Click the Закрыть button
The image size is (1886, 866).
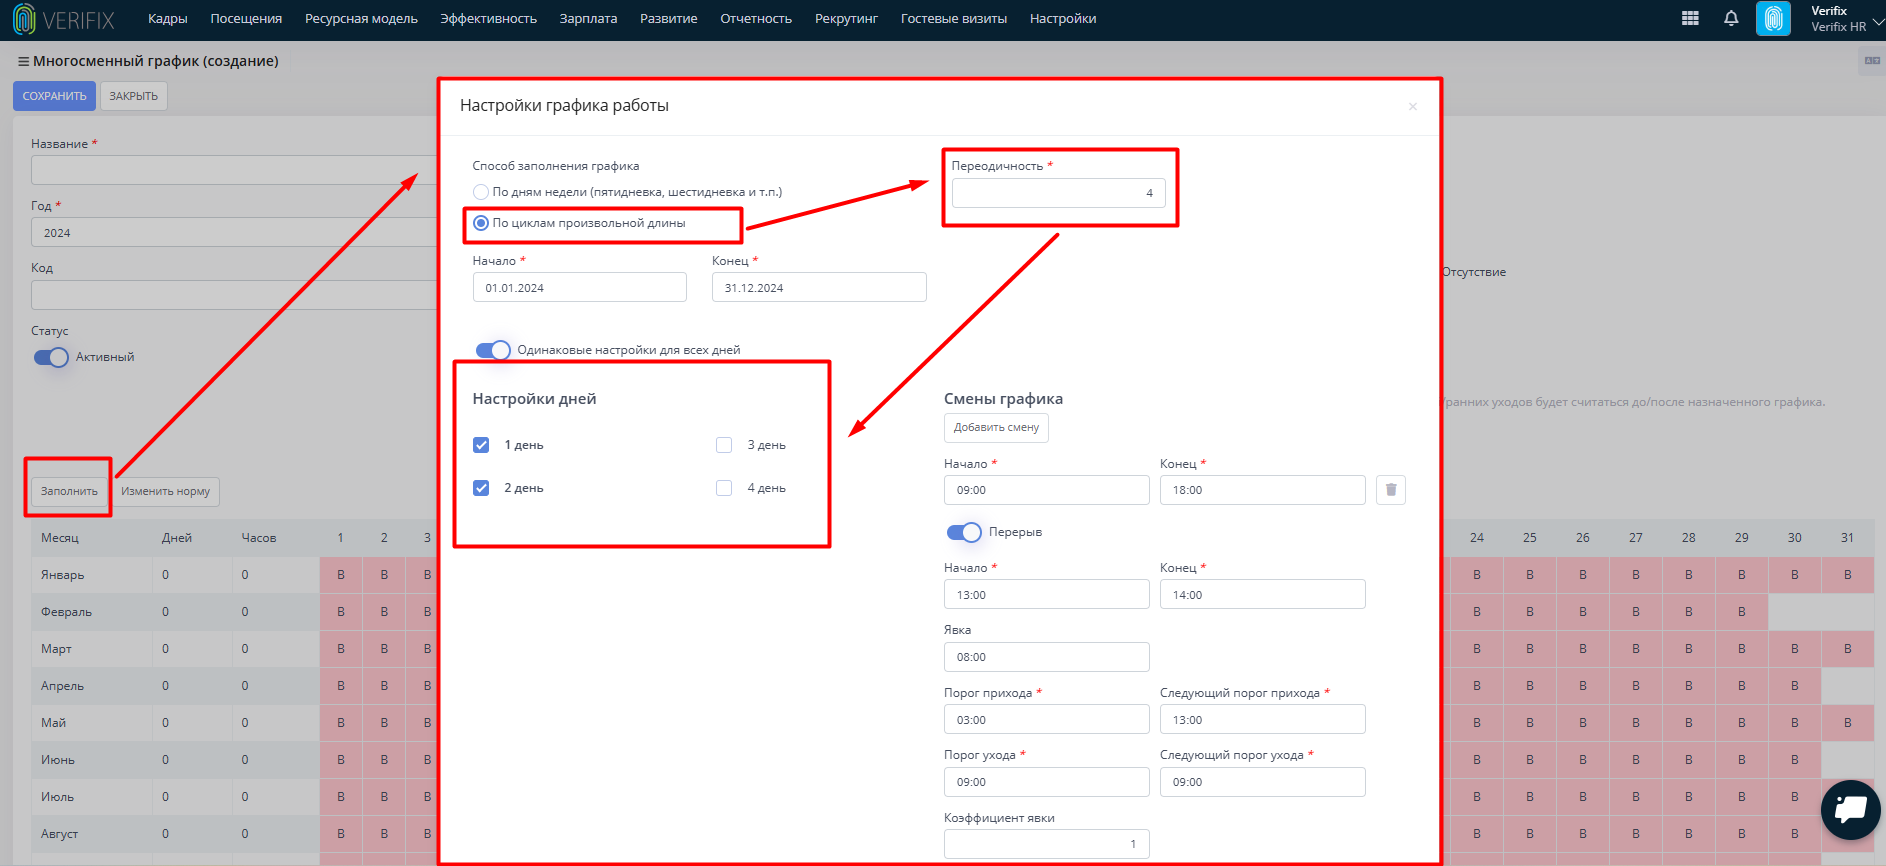click(133, 96)
